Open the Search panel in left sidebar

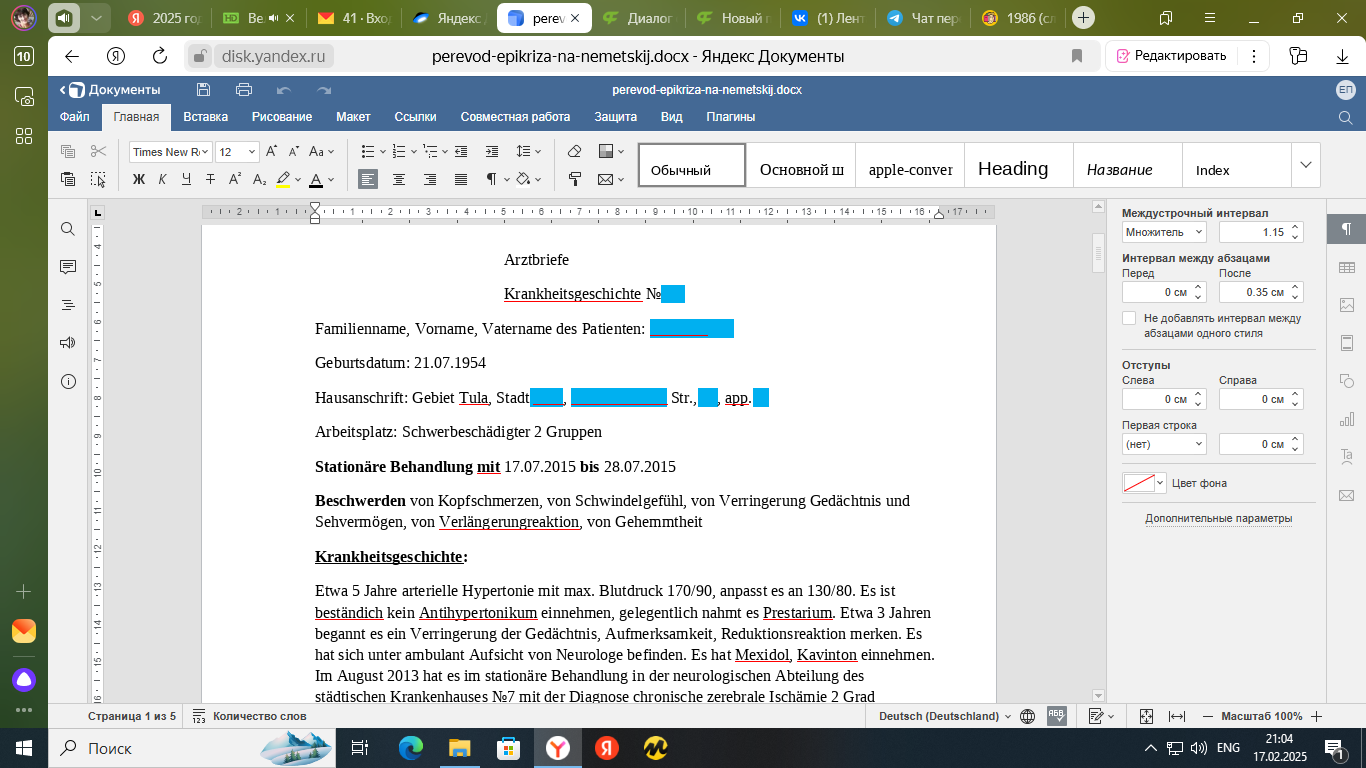click(x=68, y=229)
